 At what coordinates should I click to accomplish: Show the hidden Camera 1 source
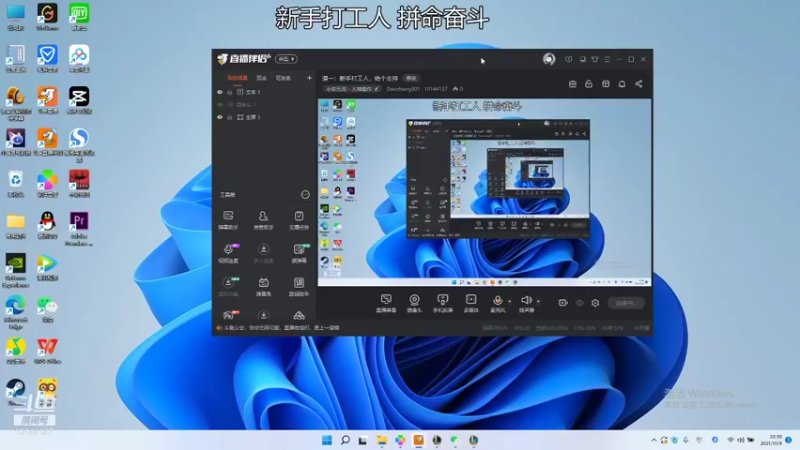click(x=220, y=105)
